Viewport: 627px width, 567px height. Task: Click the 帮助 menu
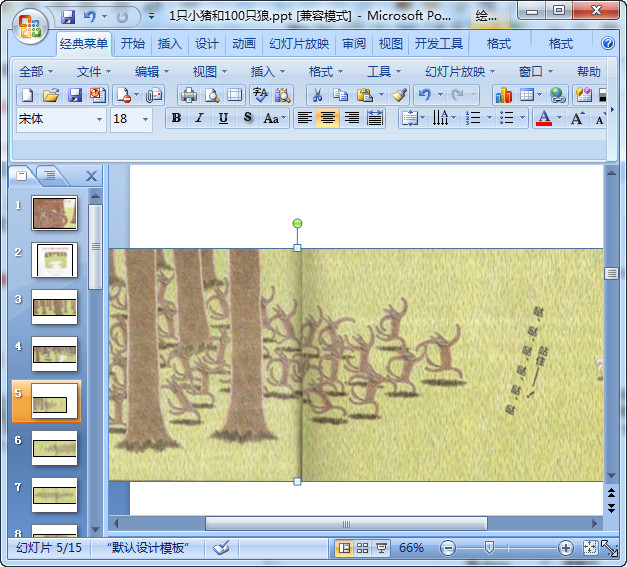(x=589, y=72)
